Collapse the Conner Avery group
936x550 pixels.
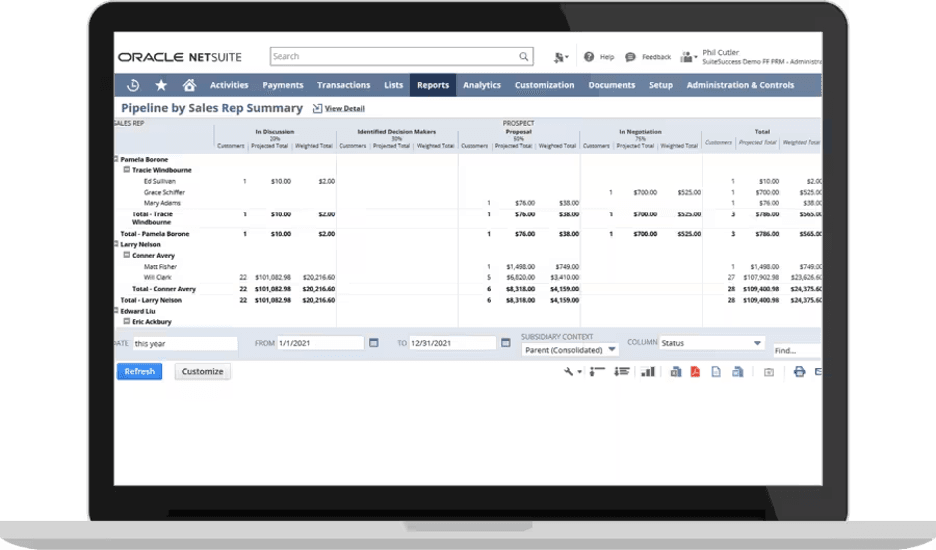127,255
